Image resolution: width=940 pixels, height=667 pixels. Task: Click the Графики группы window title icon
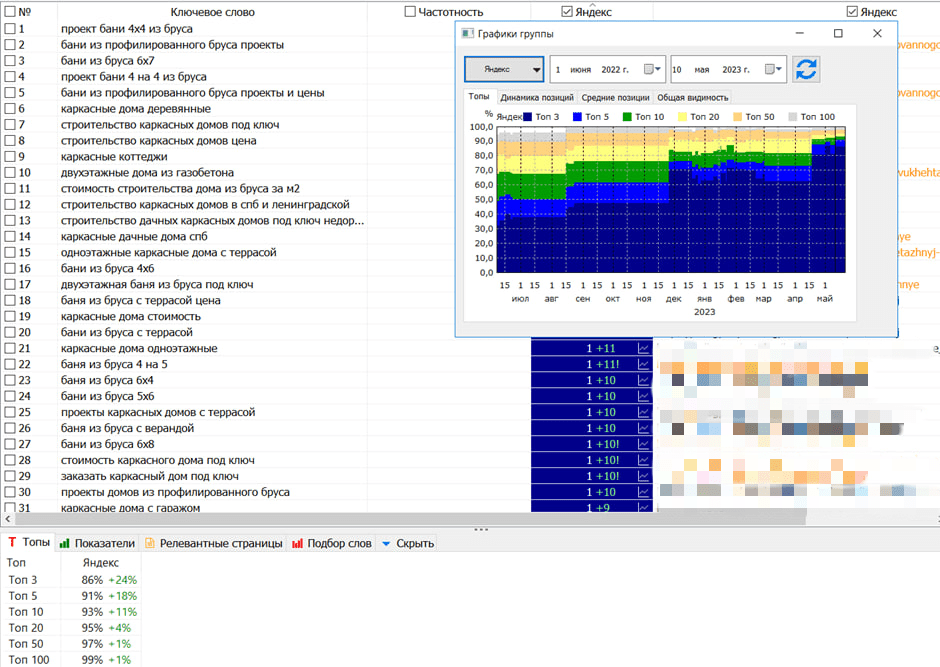tap(467, 34)
